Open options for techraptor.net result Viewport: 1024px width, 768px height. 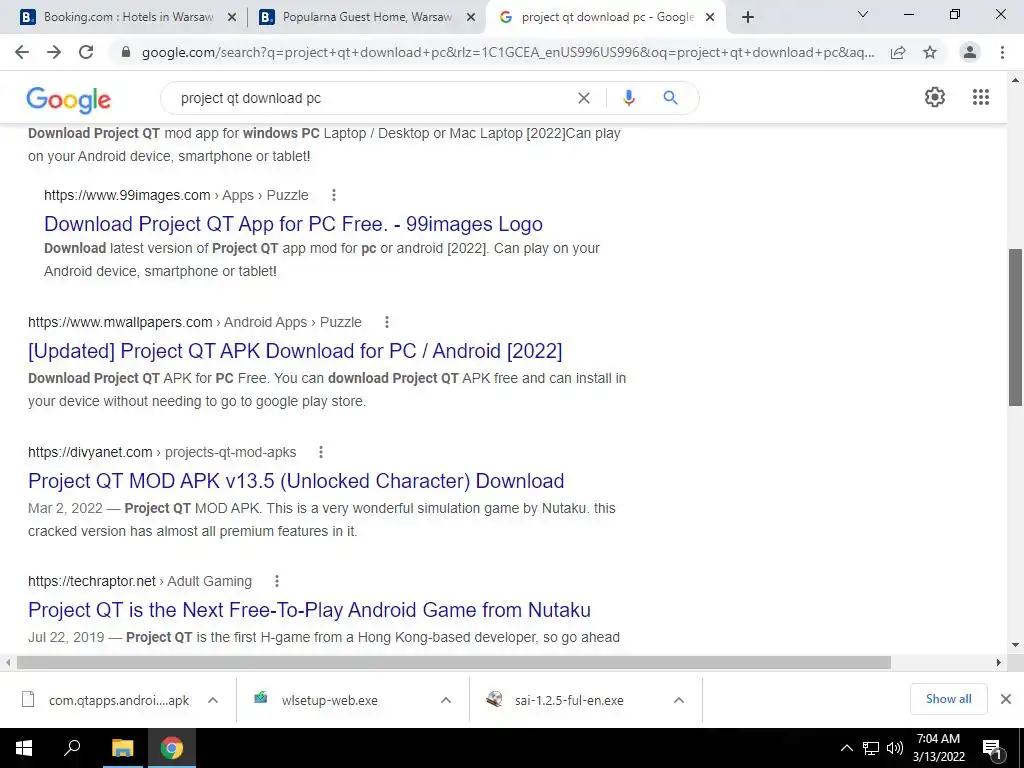(x=277, y=581)
